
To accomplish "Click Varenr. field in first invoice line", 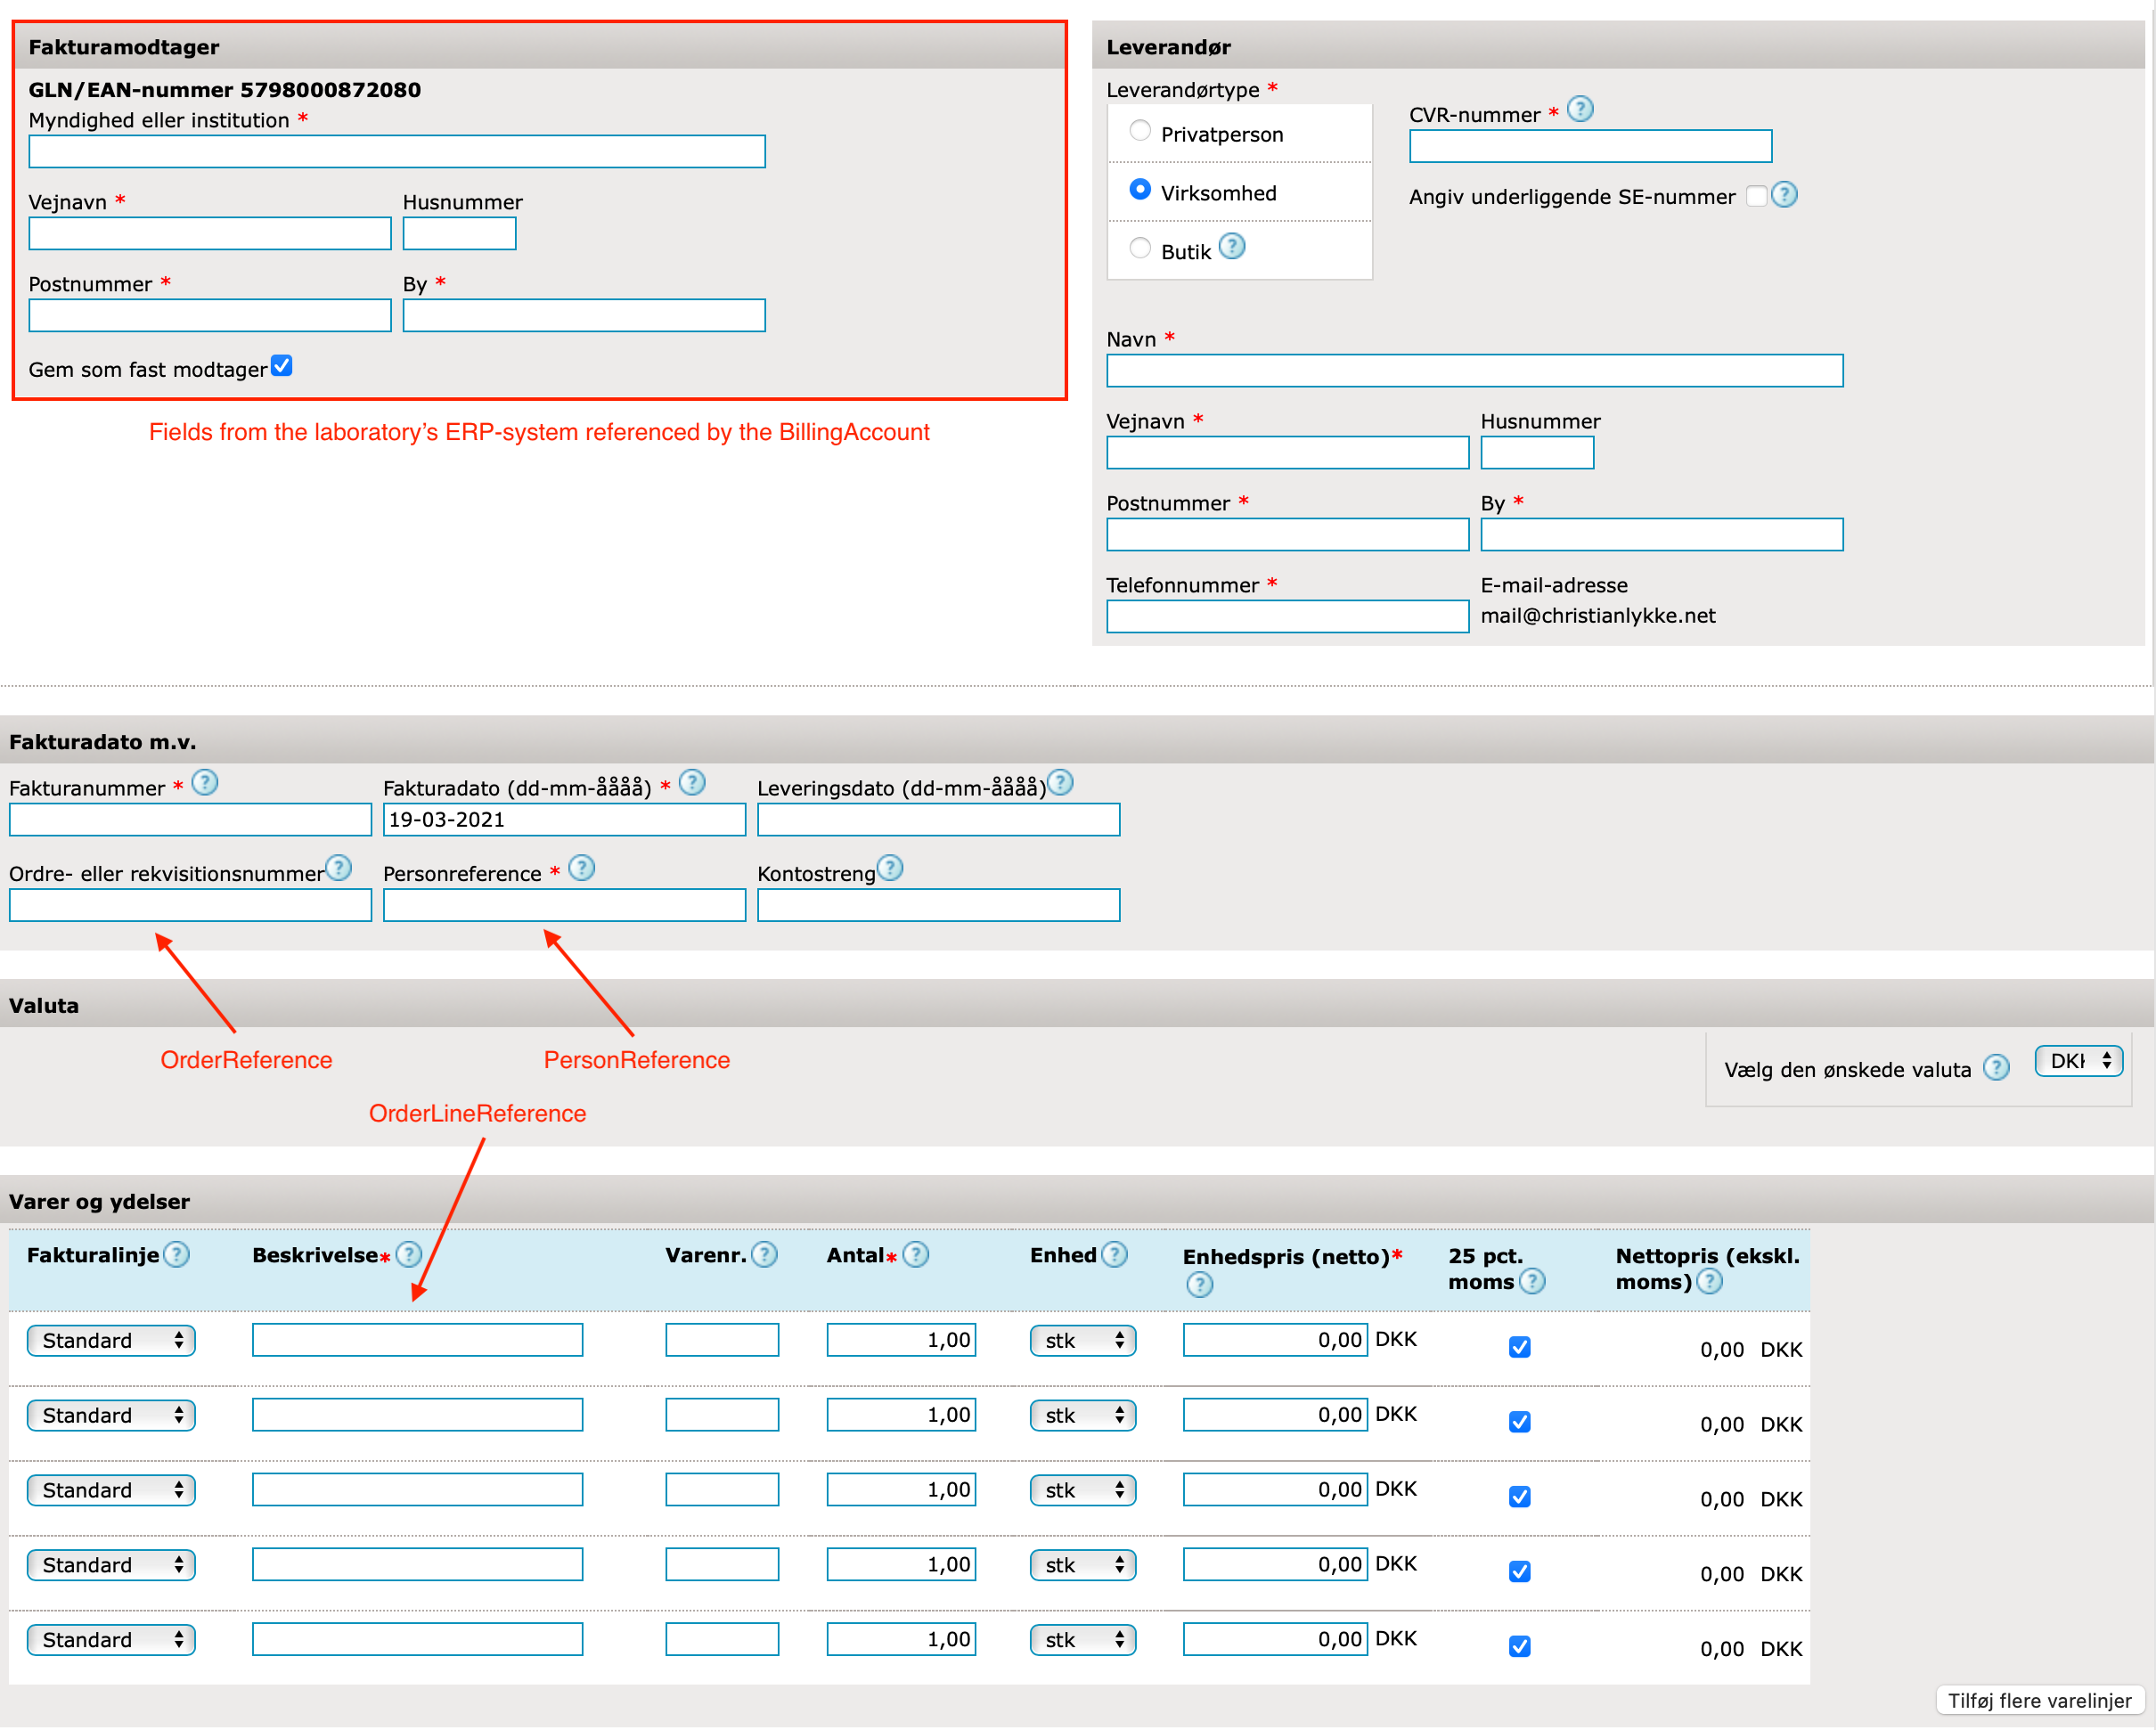I will (722, 1341).
